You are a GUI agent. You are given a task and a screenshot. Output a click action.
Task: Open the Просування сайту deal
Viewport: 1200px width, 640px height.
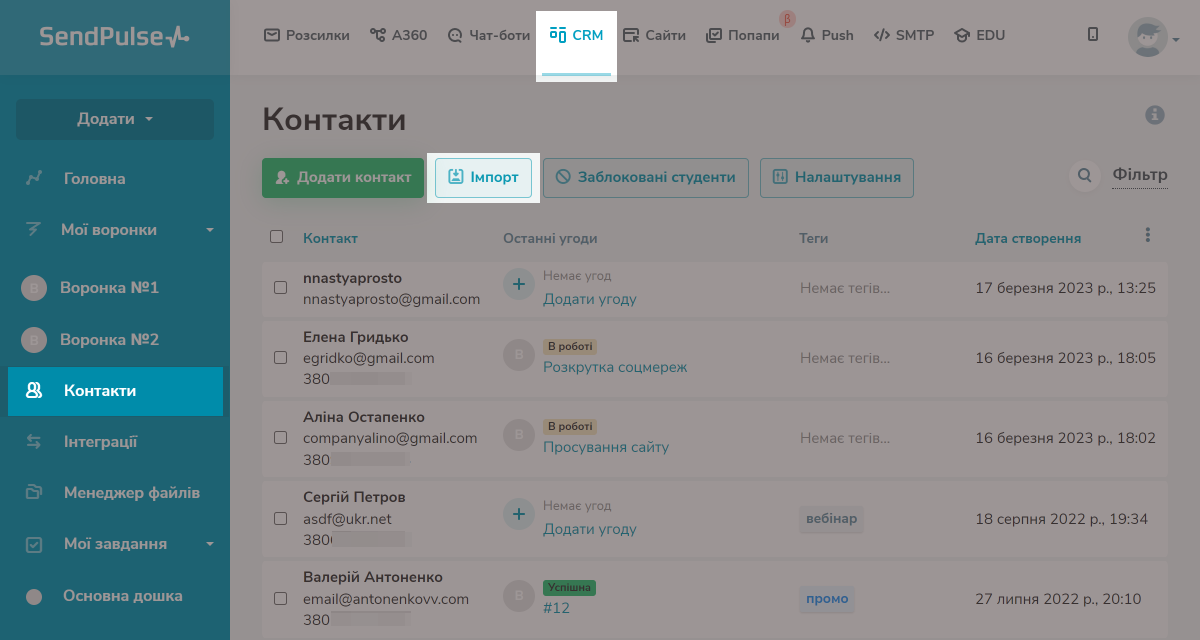point(606,447)
